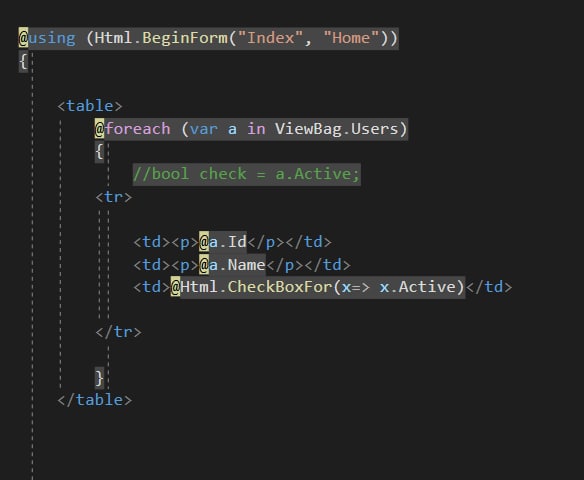
Task: Place cursor on "Index" string literal
Action: 270,38
